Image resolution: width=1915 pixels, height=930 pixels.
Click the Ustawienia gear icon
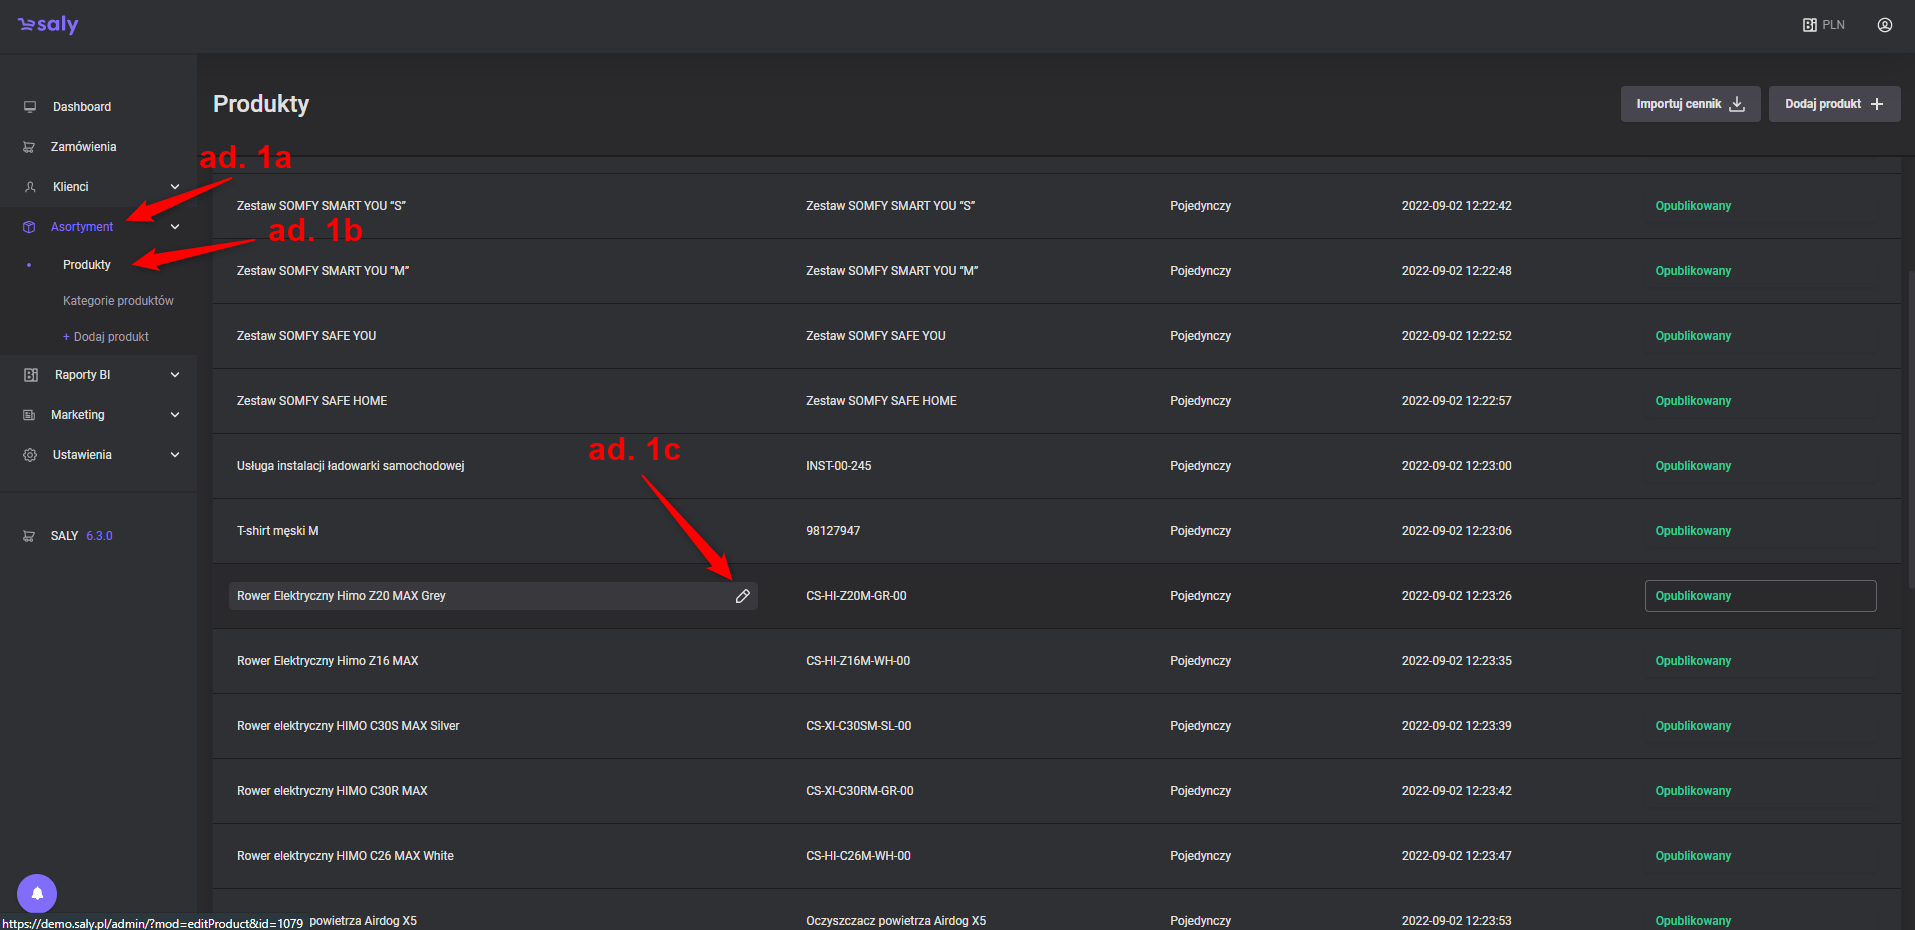tap(30, 455)
